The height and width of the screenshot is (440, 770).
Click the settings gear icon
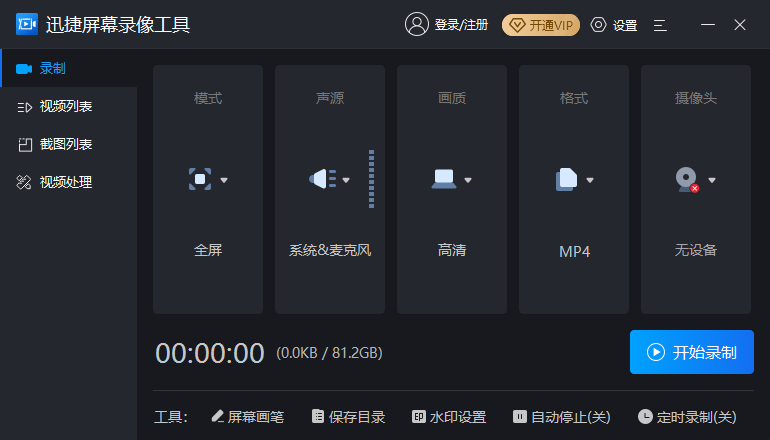point(598,25)
